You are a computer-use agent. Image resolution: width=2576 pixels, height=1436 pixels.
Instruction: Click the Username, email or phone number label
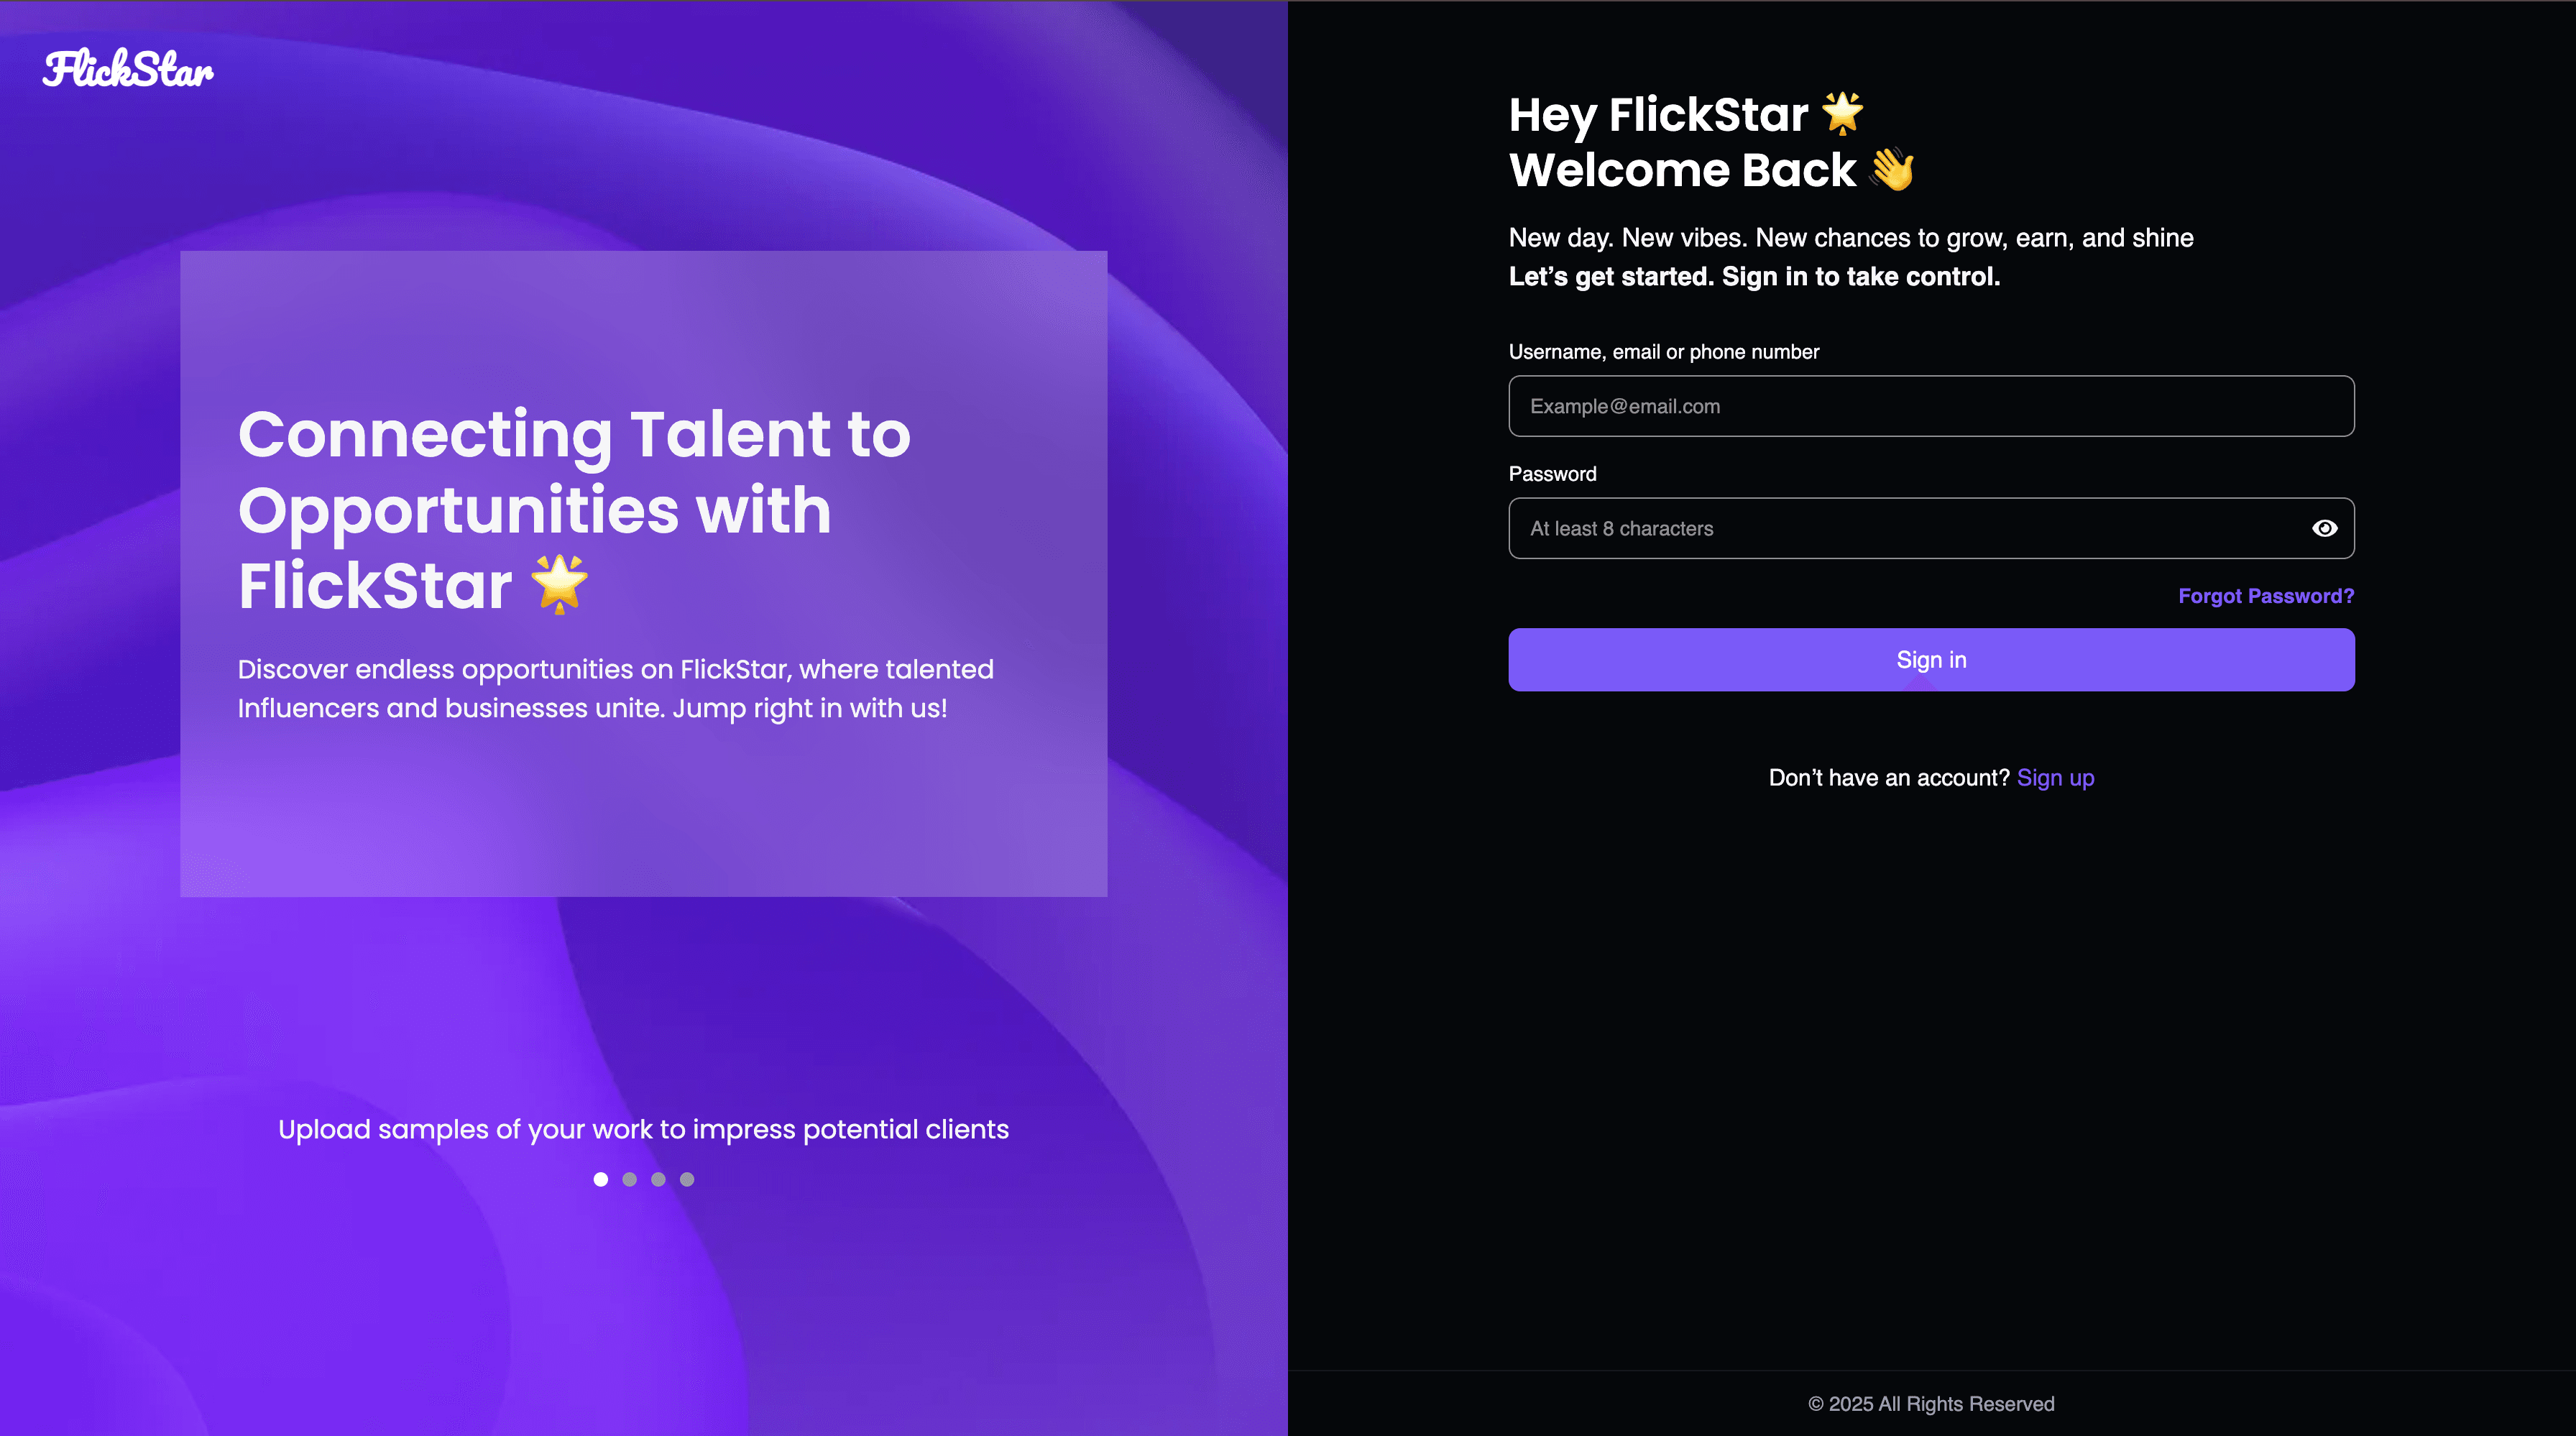pos(1663,352)
